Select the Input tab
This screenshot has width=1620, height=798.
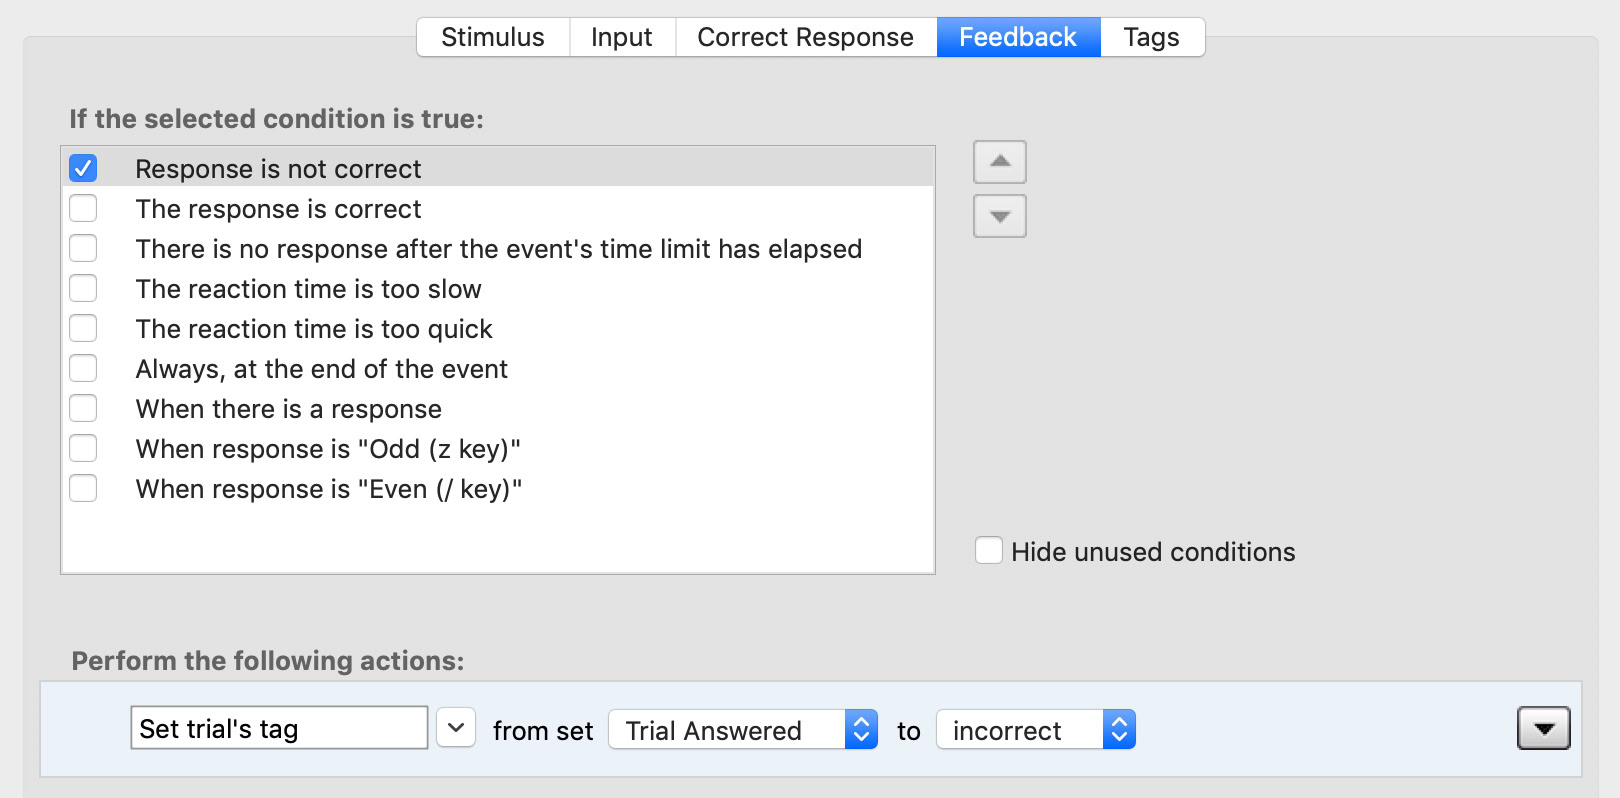(621, 37)
